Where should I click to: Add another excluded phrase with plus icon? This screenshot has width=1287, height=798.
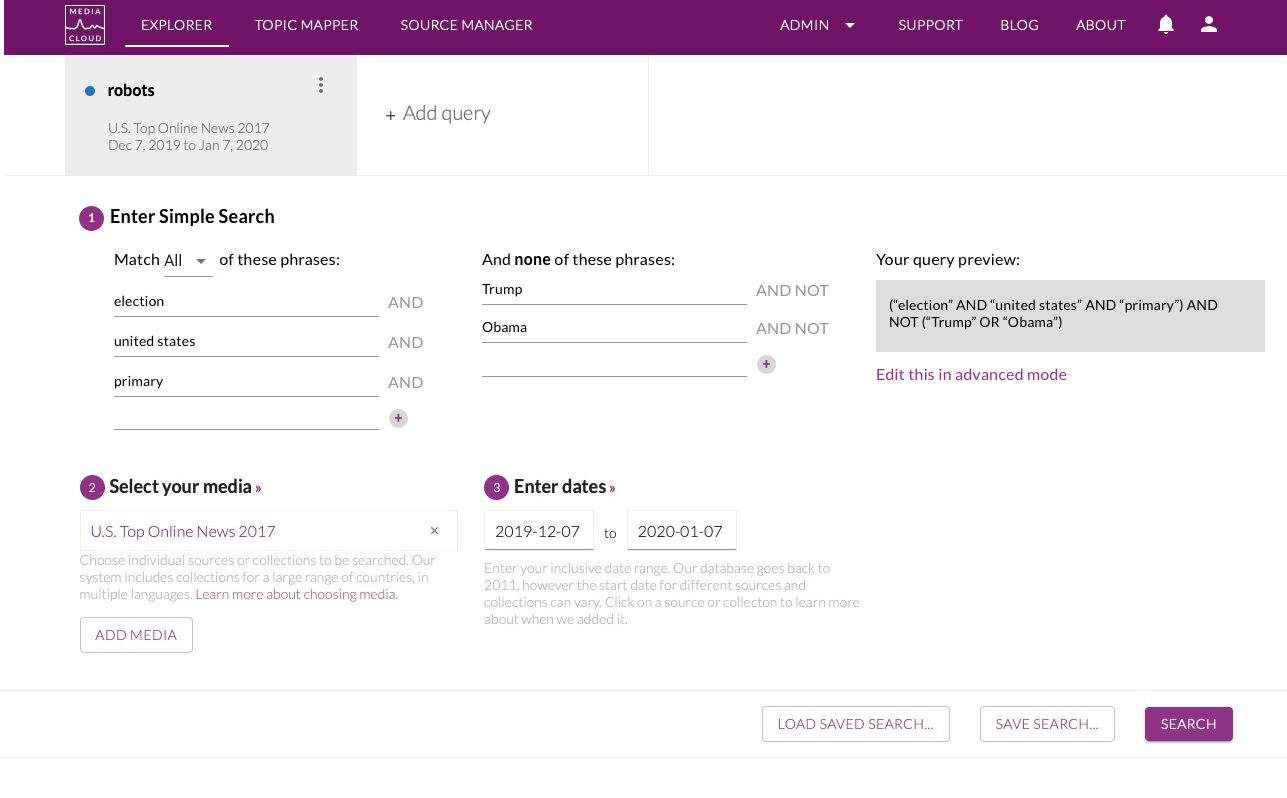(x=766, y=364)
